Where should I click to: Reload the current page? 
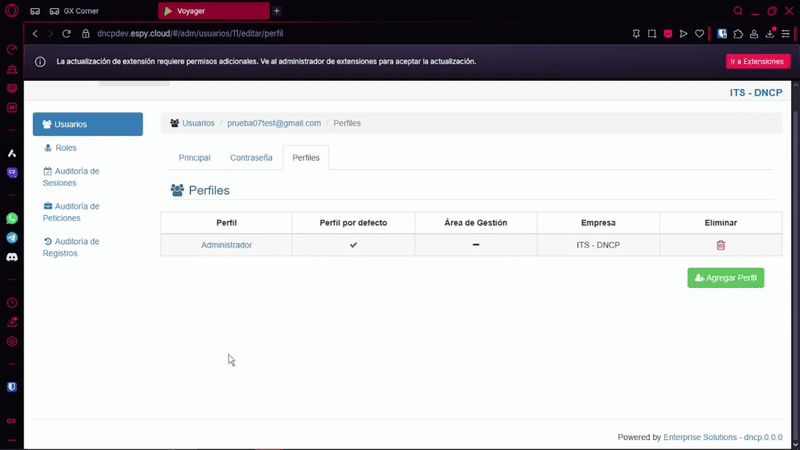[66, 33]
